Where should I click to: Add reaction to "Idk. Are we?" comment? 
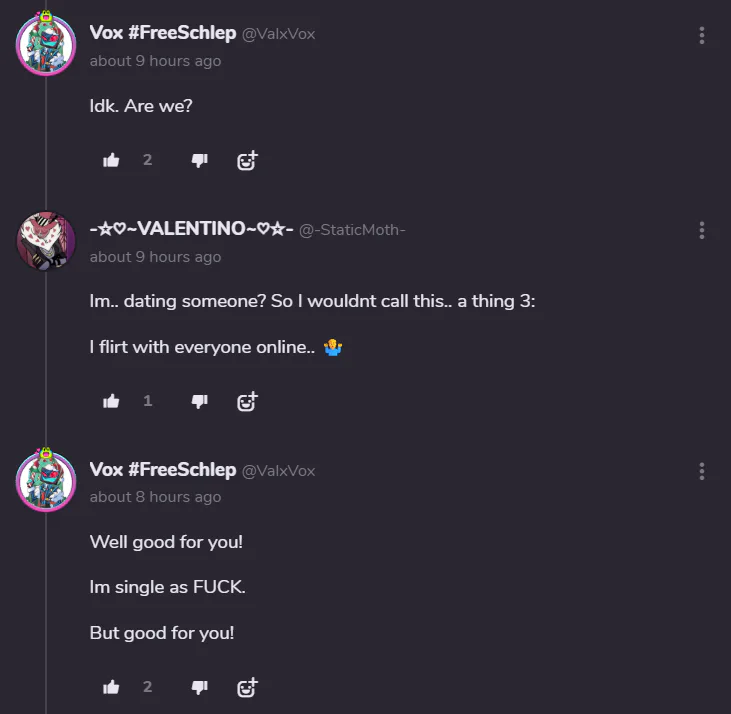247,160
